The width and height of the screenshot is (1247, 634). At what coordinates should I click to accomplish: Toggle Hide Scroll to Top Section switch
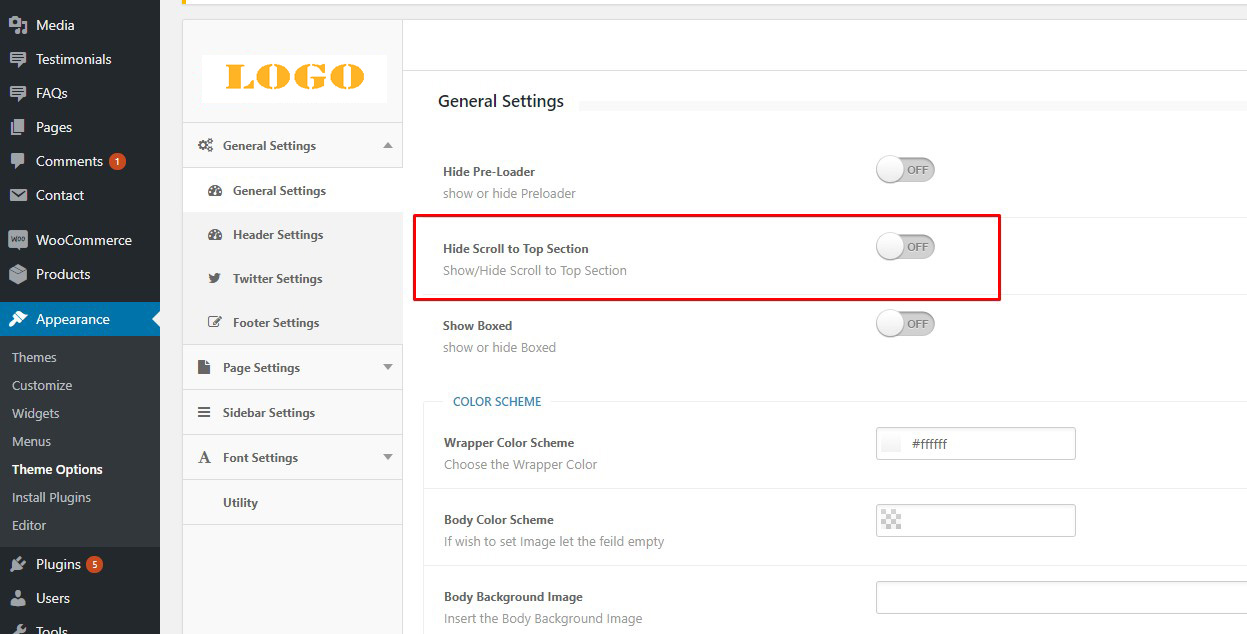905,247
